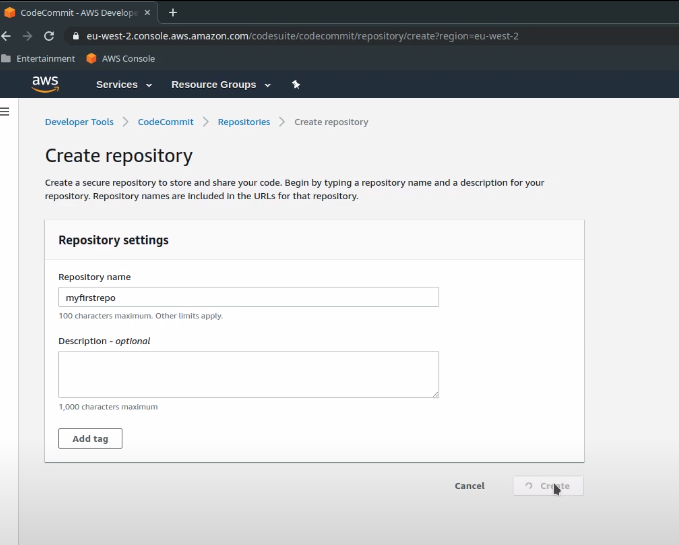Navigate to Developer Tools breadcrumb
This screenshot has width=679, height=545.
click(79, 122)
